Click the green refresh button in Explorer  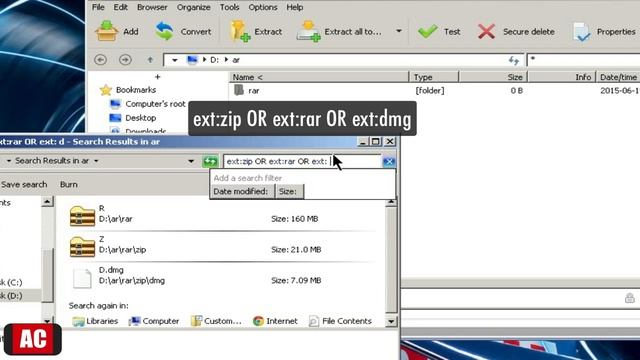[210, 162]
